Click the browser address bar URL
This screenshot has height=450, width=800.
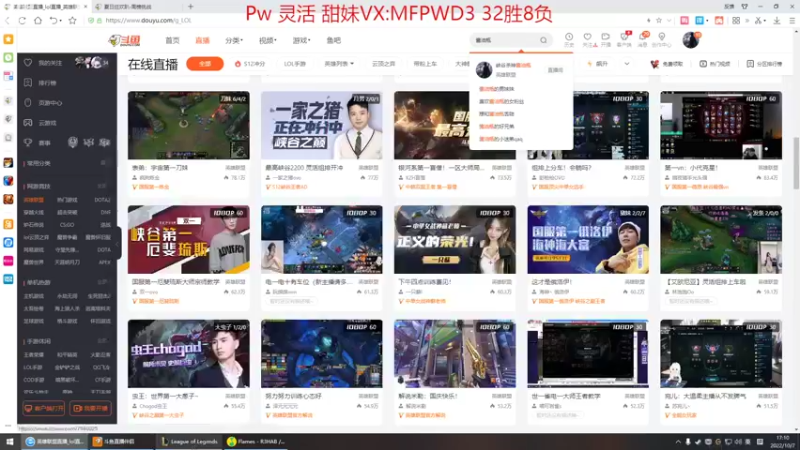(x=148, y=20)
